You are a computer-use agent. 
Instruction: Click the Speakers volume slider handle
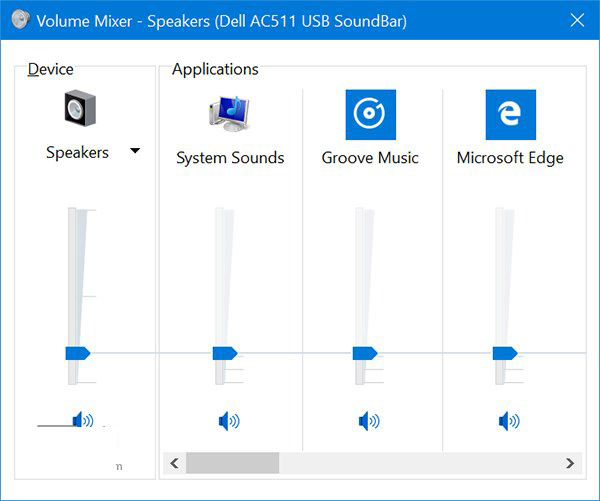(77, 353)
